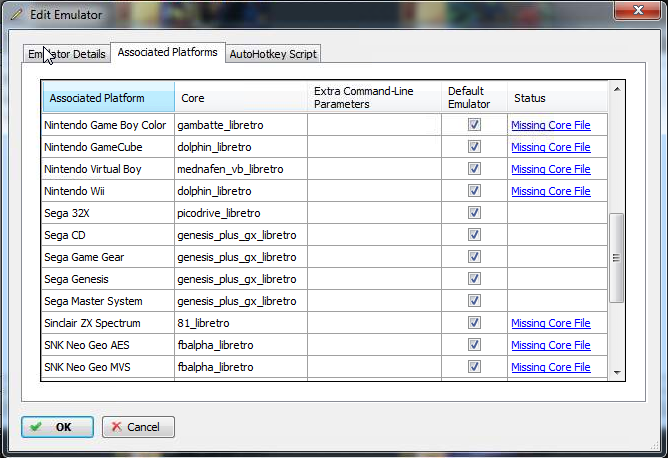Viewport: 668px width, 458px height.
Task: Toggle Default Emulator checkbox for Nintendo GameCube
Action: click(474, 147)
